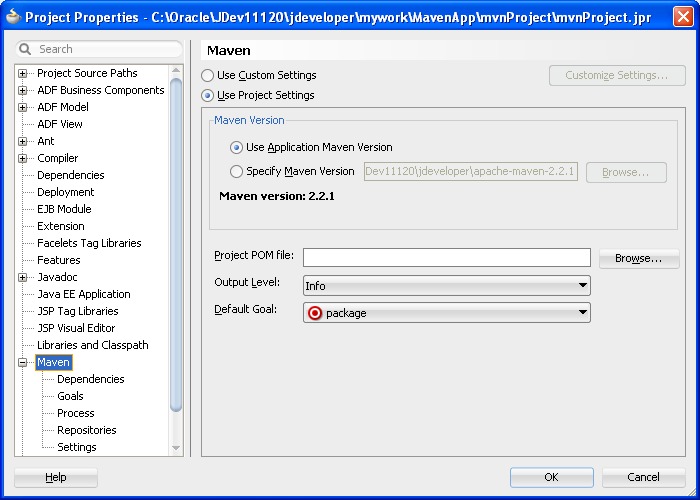The height and width of the screenshot is (500, 700).
Task: Select Libraries and Classpath item
Action: coord(93,345)
